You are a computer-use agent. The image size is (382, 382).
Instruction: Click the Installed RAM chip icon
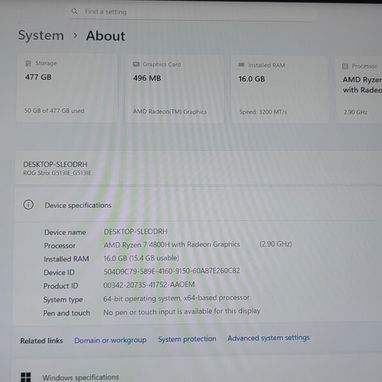(x=242, y=65)
